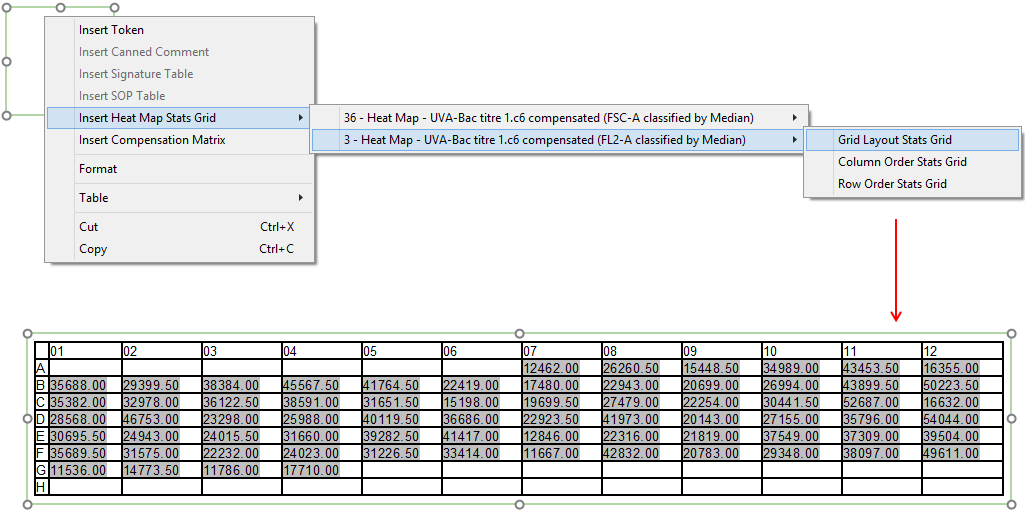Screen dimensions: 1025x517
Task: Click submenu arrow beside FL2-A Heat Map
Action: (795, 140)
